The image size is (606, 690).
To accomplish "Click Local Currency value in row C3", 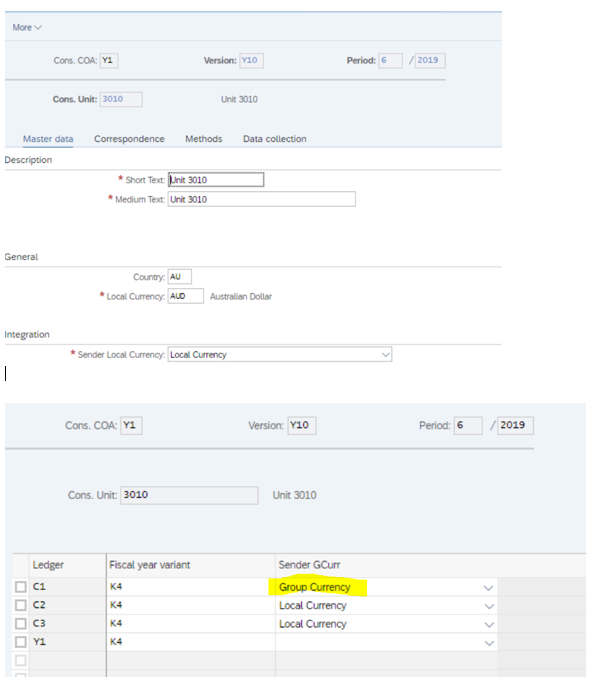I will point(313,624).
